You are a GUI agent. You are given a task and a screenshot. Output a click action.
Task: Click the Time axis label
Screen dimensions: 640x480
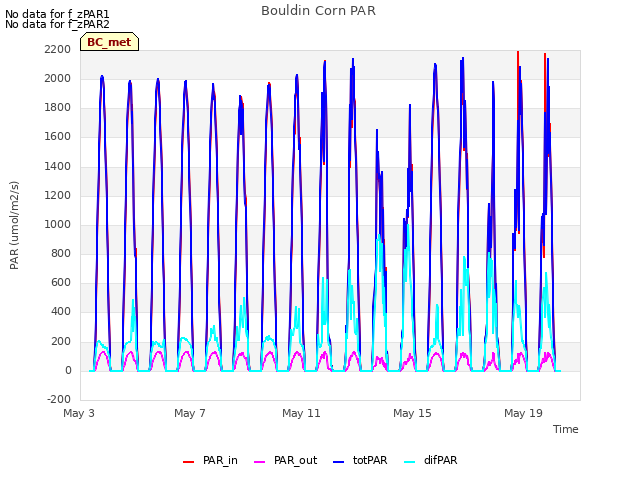566,429
